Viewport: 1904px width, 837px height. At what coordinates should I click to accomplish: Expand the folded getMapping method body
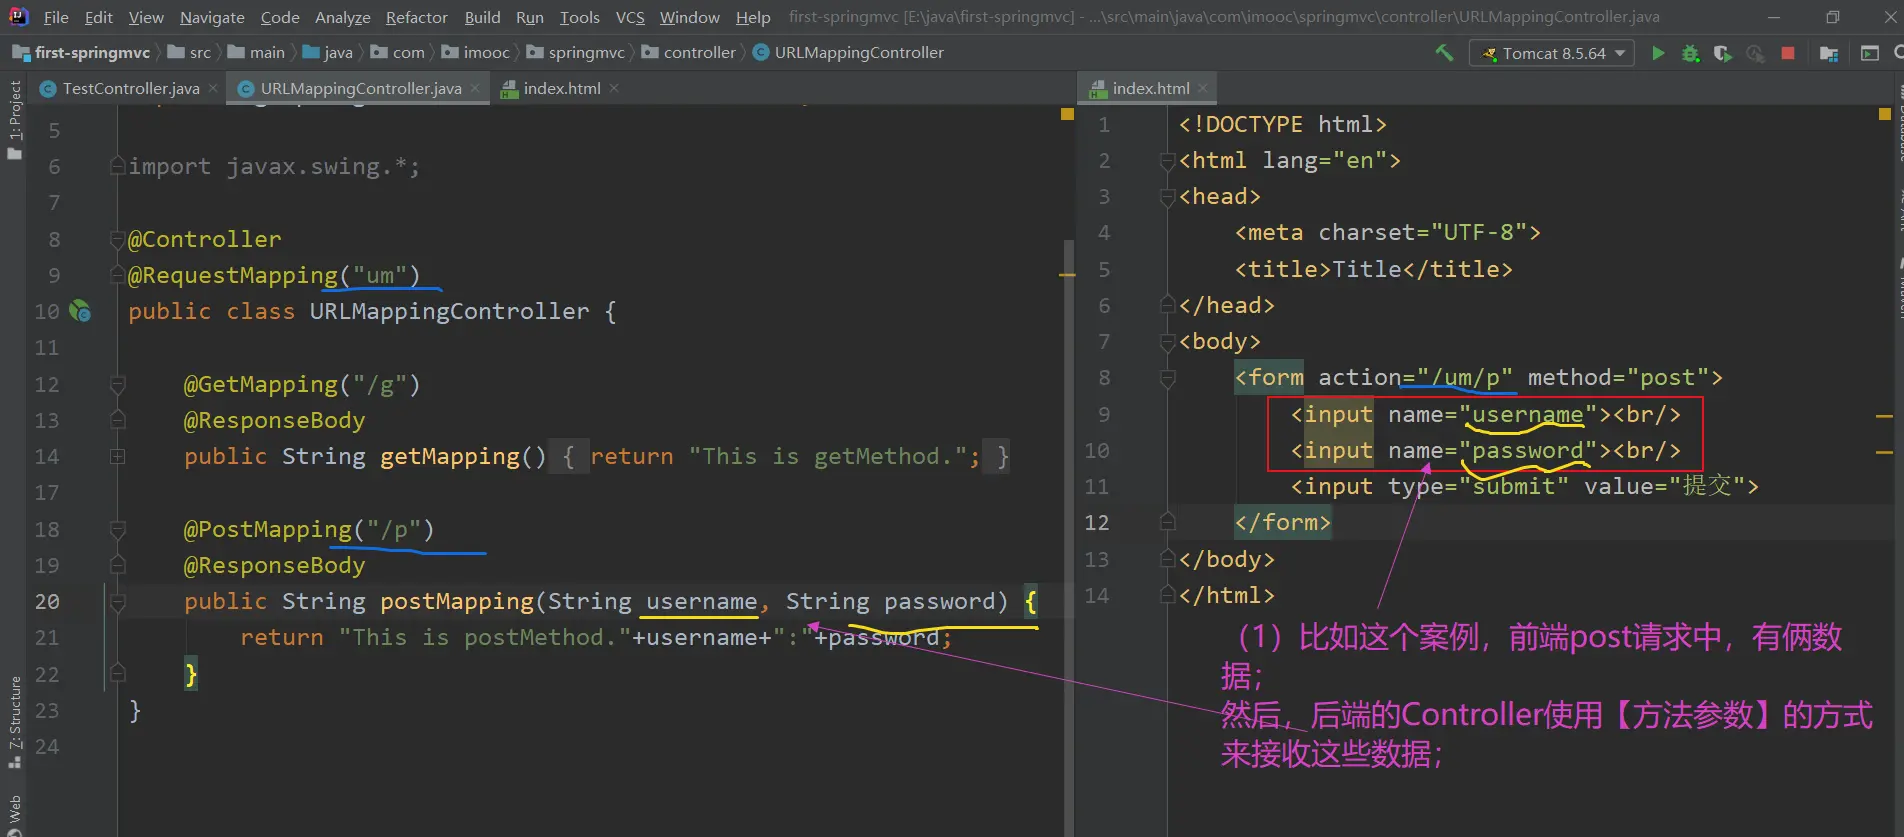click(117, 457)
